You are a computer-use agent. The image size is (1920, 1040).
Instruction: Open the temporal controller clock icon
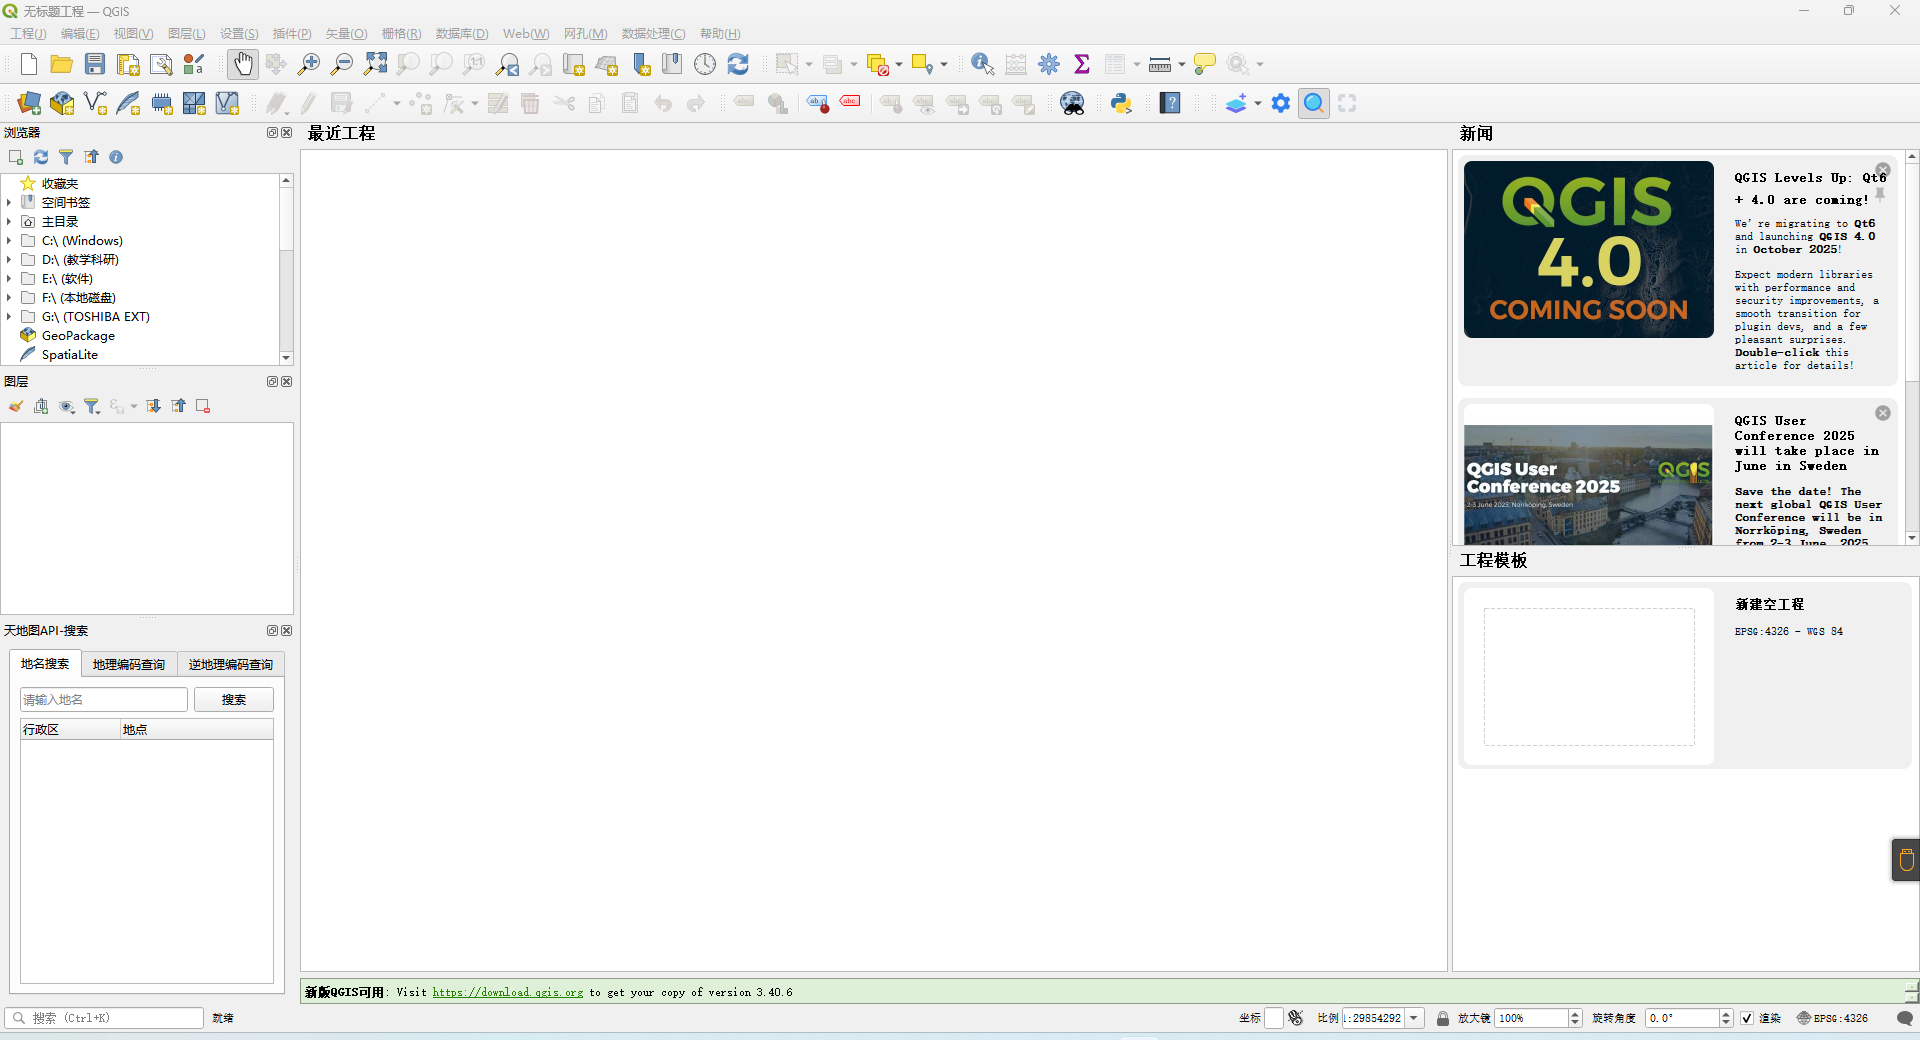pyautogui.click(x=705, y=64)
